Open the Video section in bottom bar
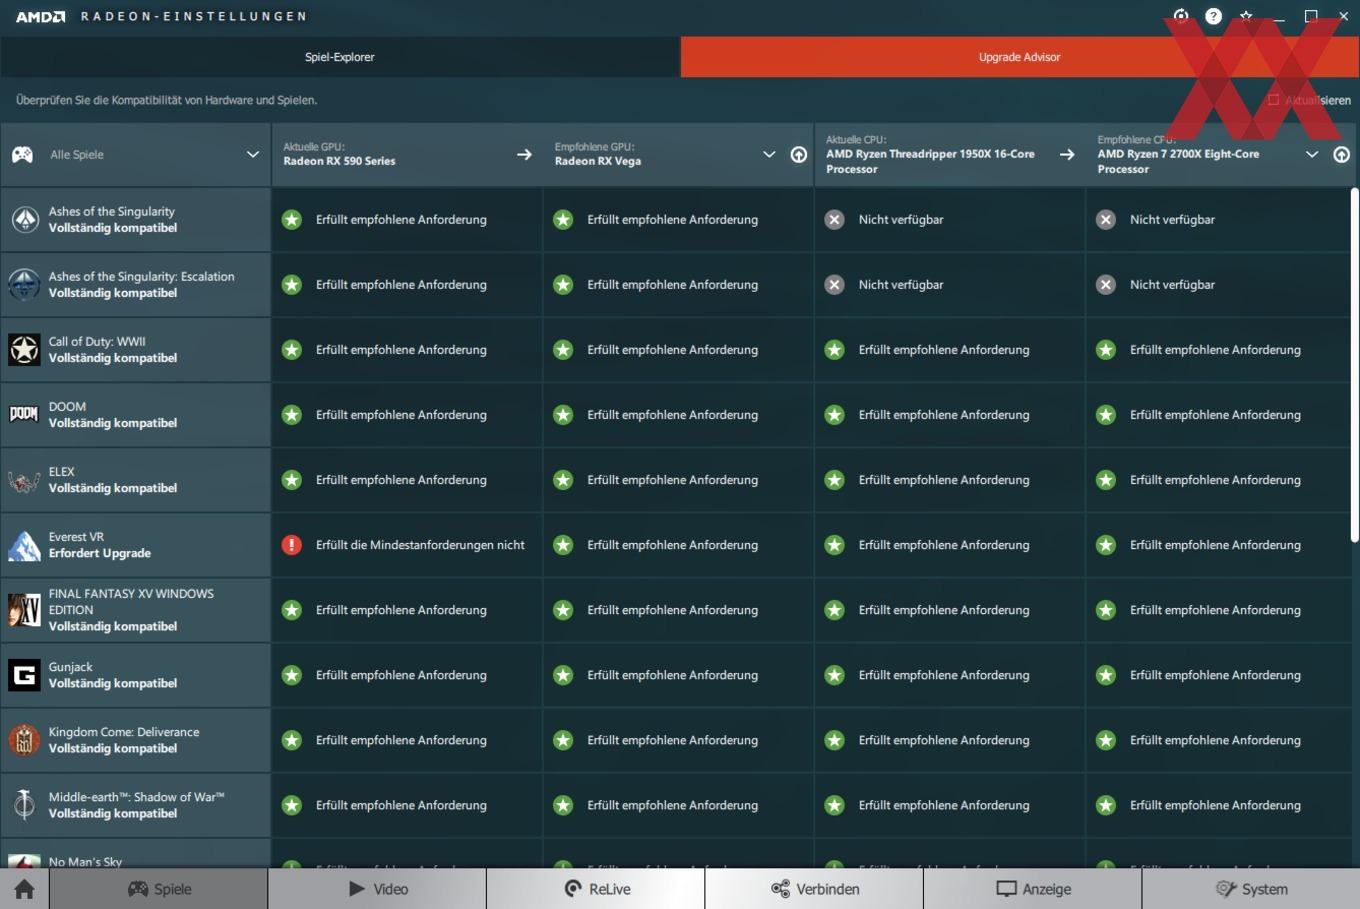Screen dimensions: 1360x909 pos(377,889)
